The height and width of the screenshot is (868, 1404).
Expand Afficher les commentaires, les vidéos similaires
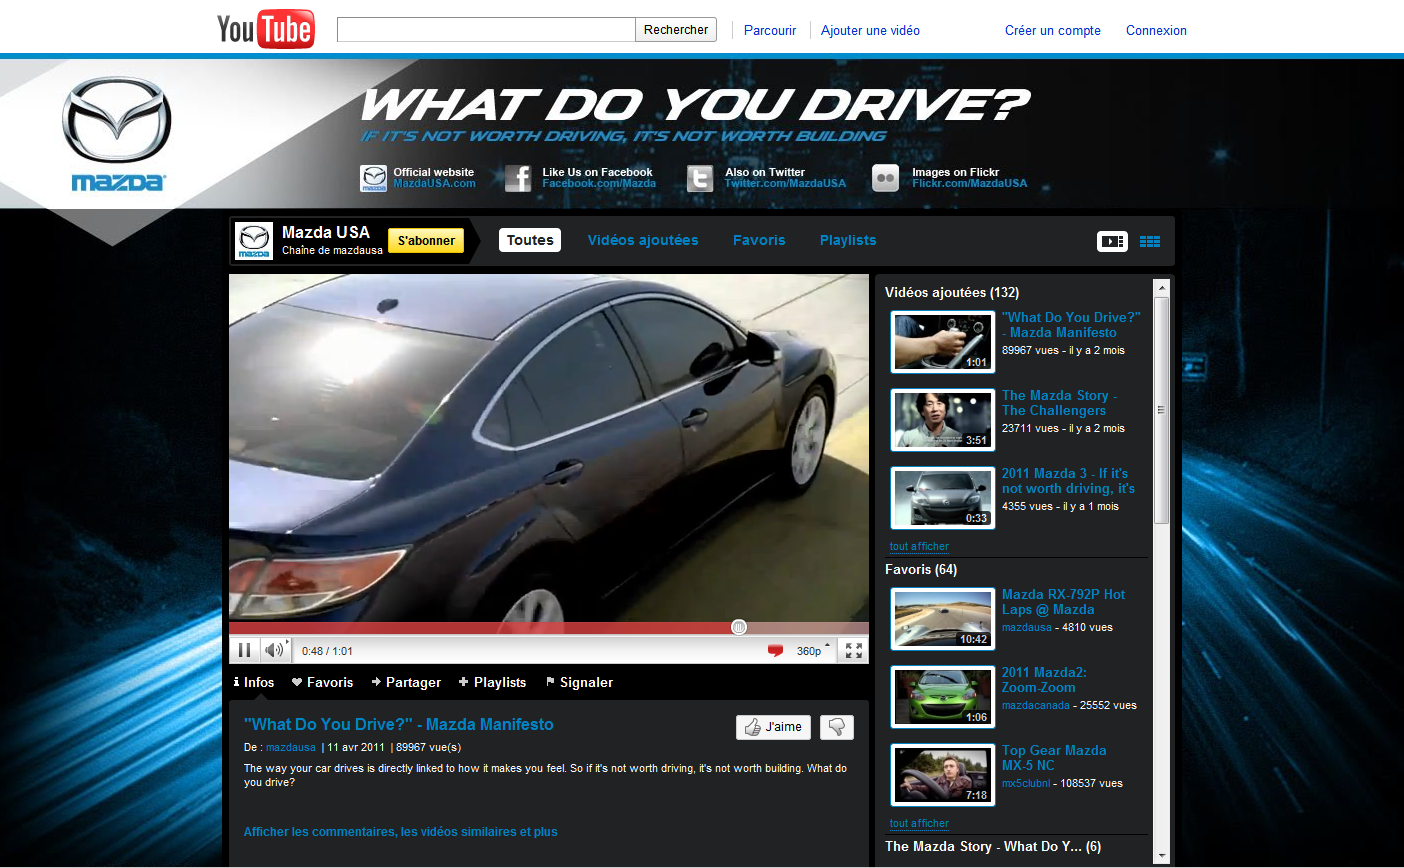[x=401, y=832]
